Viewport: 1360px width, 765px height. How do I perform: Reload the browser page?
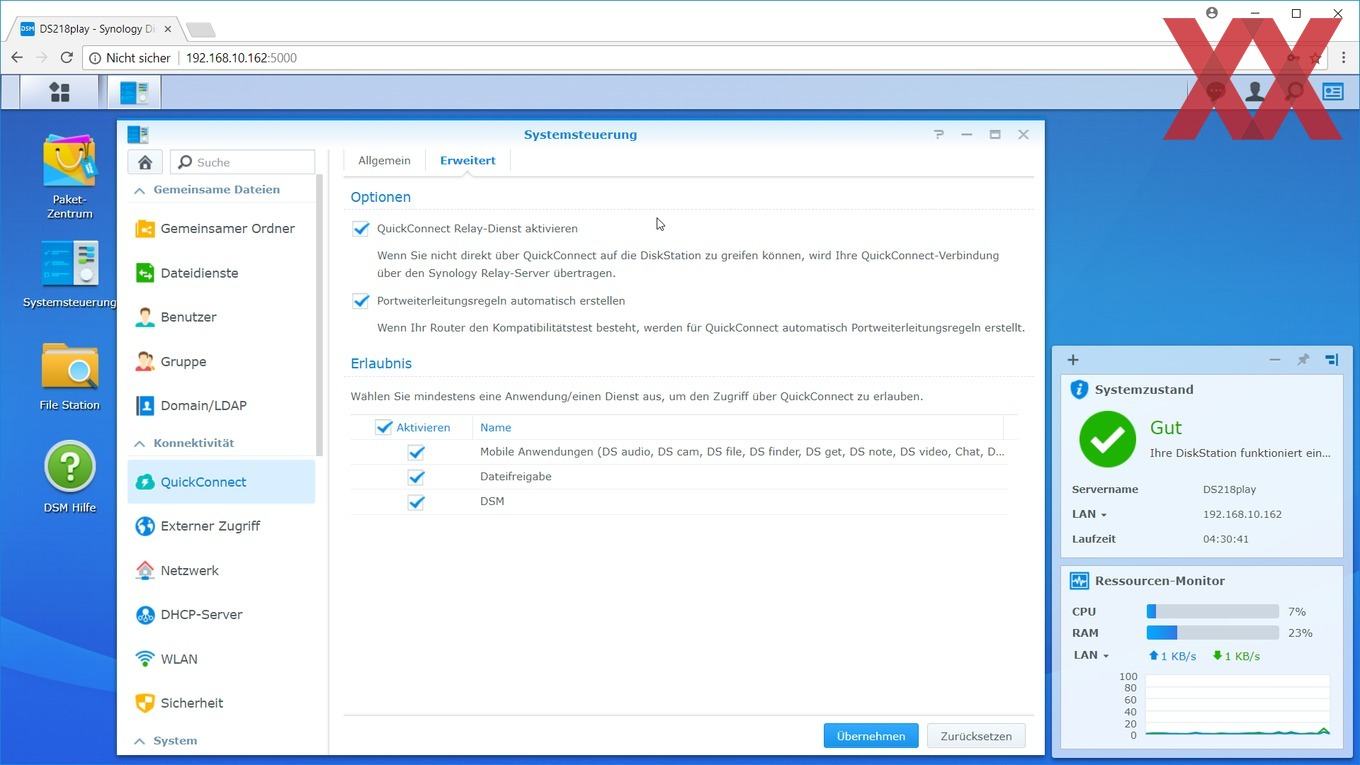(x=67, y=58)
